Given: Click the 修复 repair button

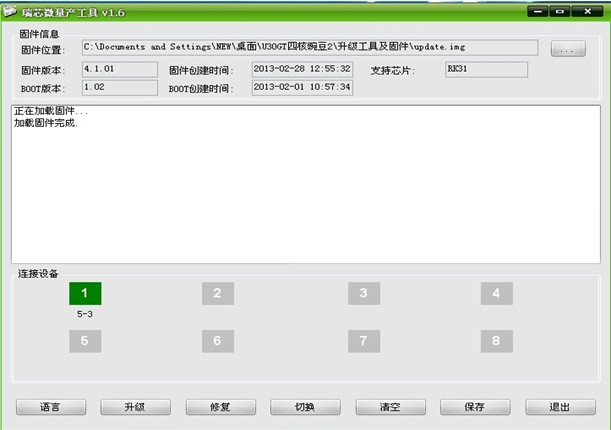Looking at the screenshot, I should click(x=221, y=407).
